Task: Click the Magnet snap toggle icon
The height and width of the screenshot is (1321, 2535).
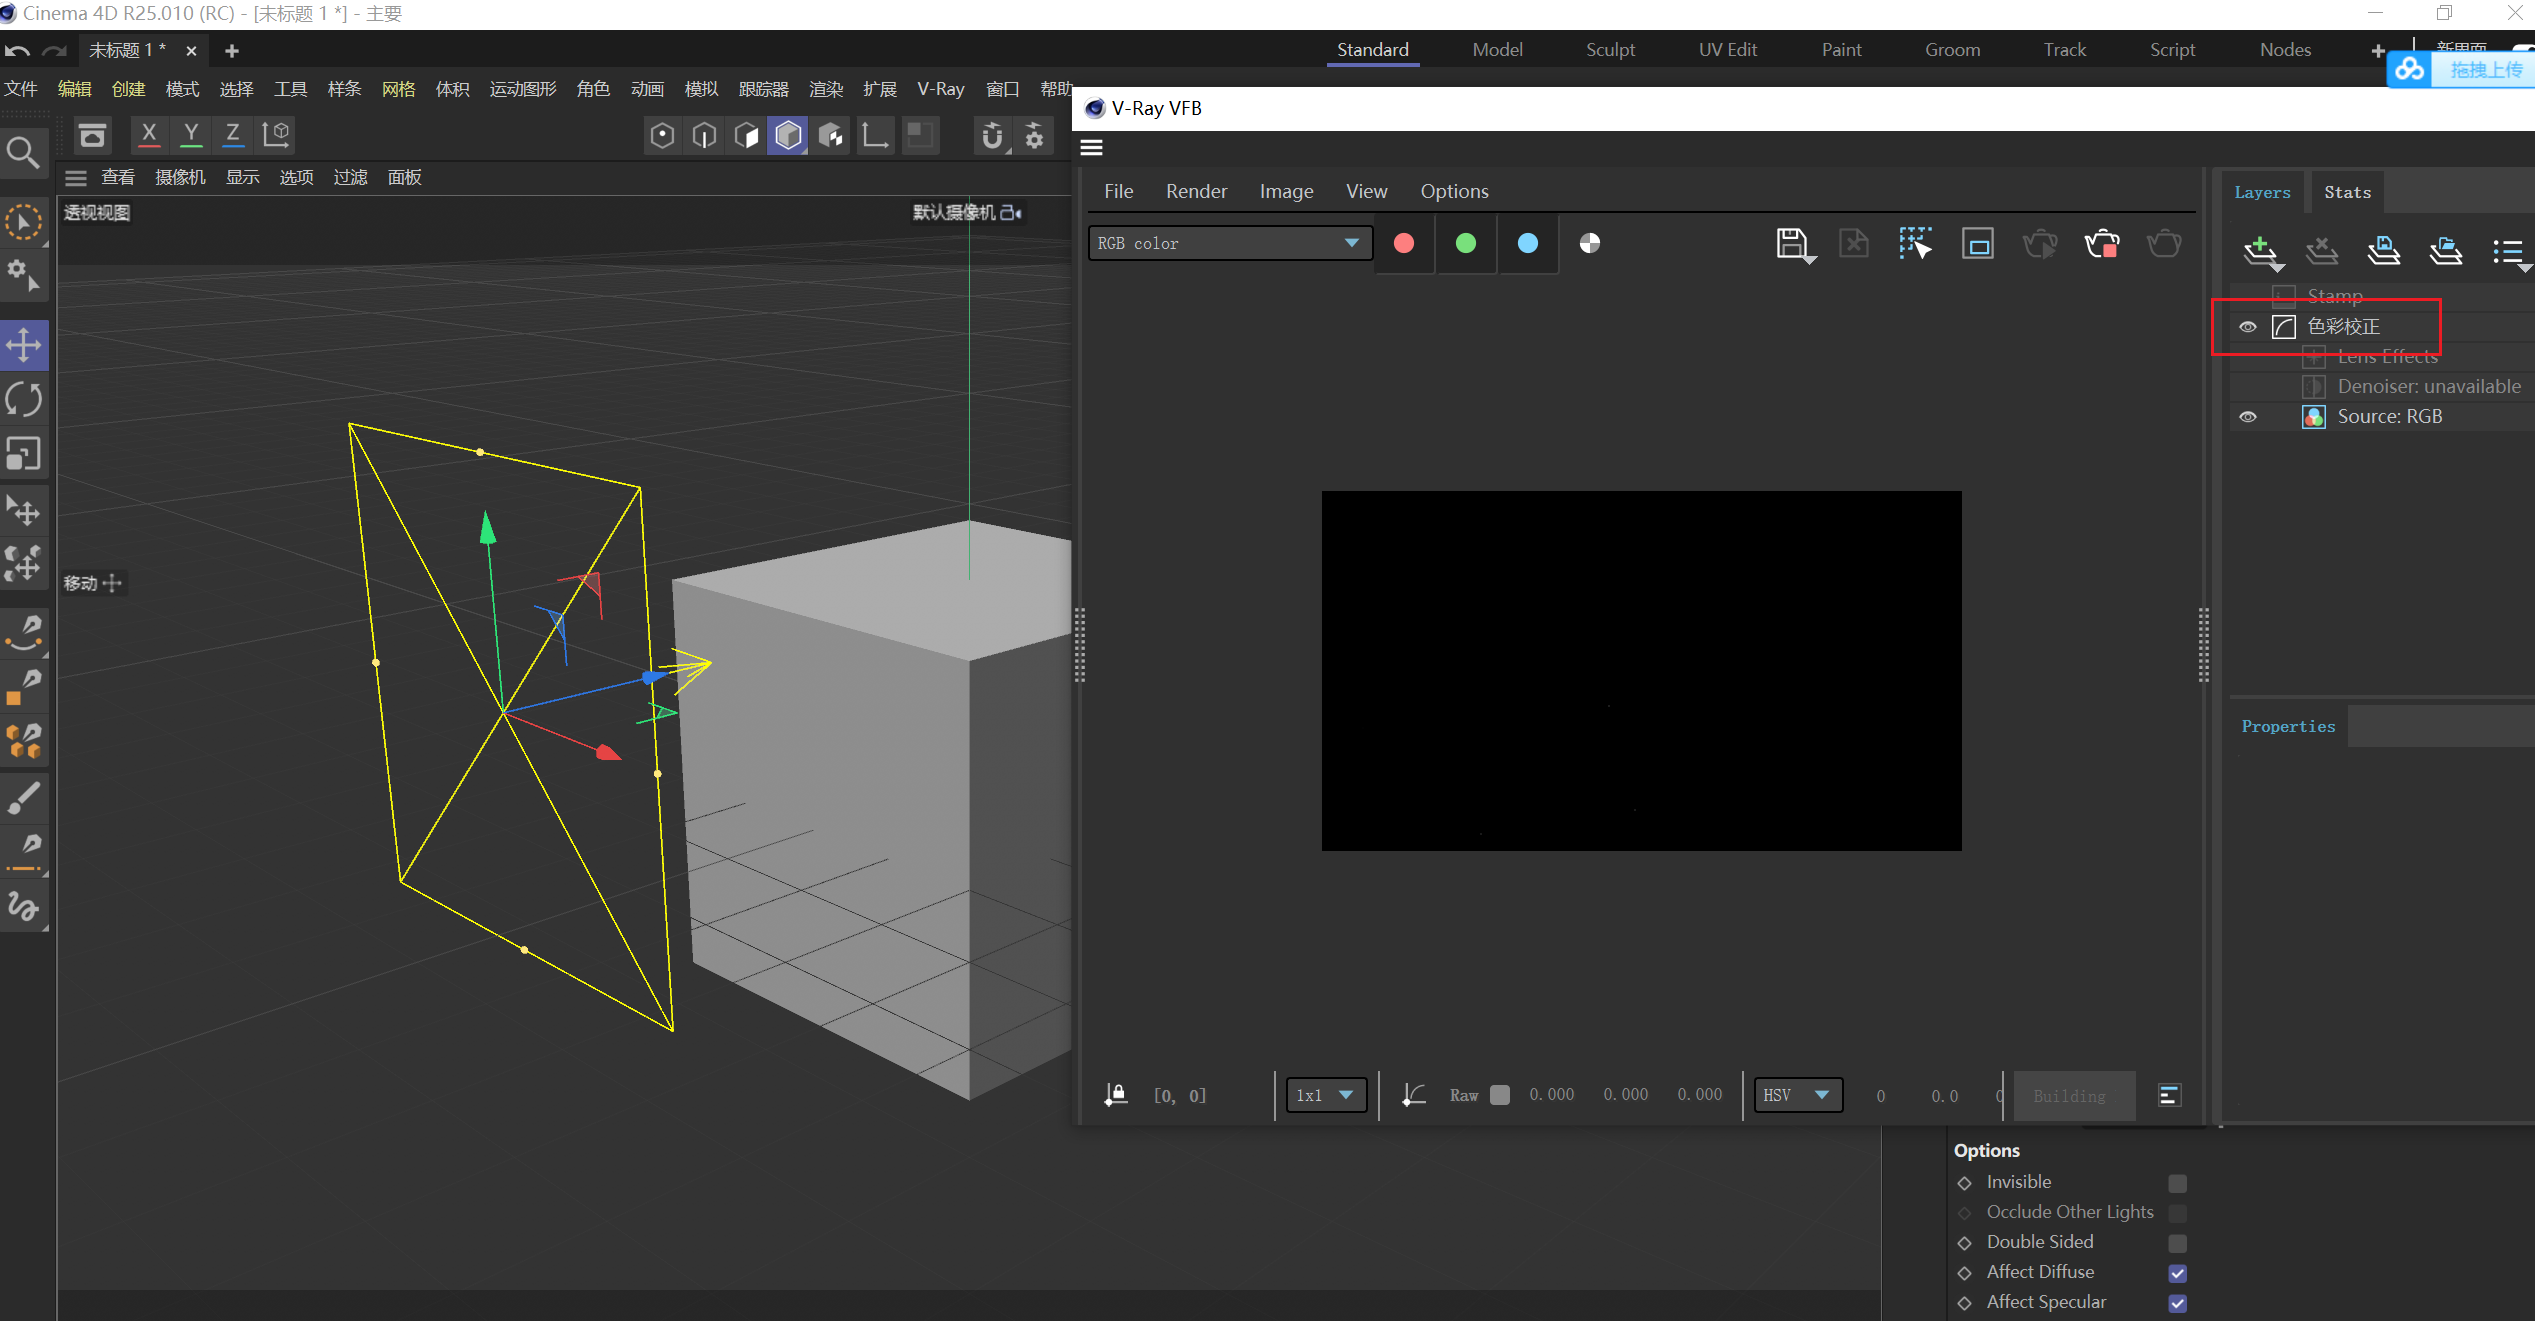Action: pos(994,137)
